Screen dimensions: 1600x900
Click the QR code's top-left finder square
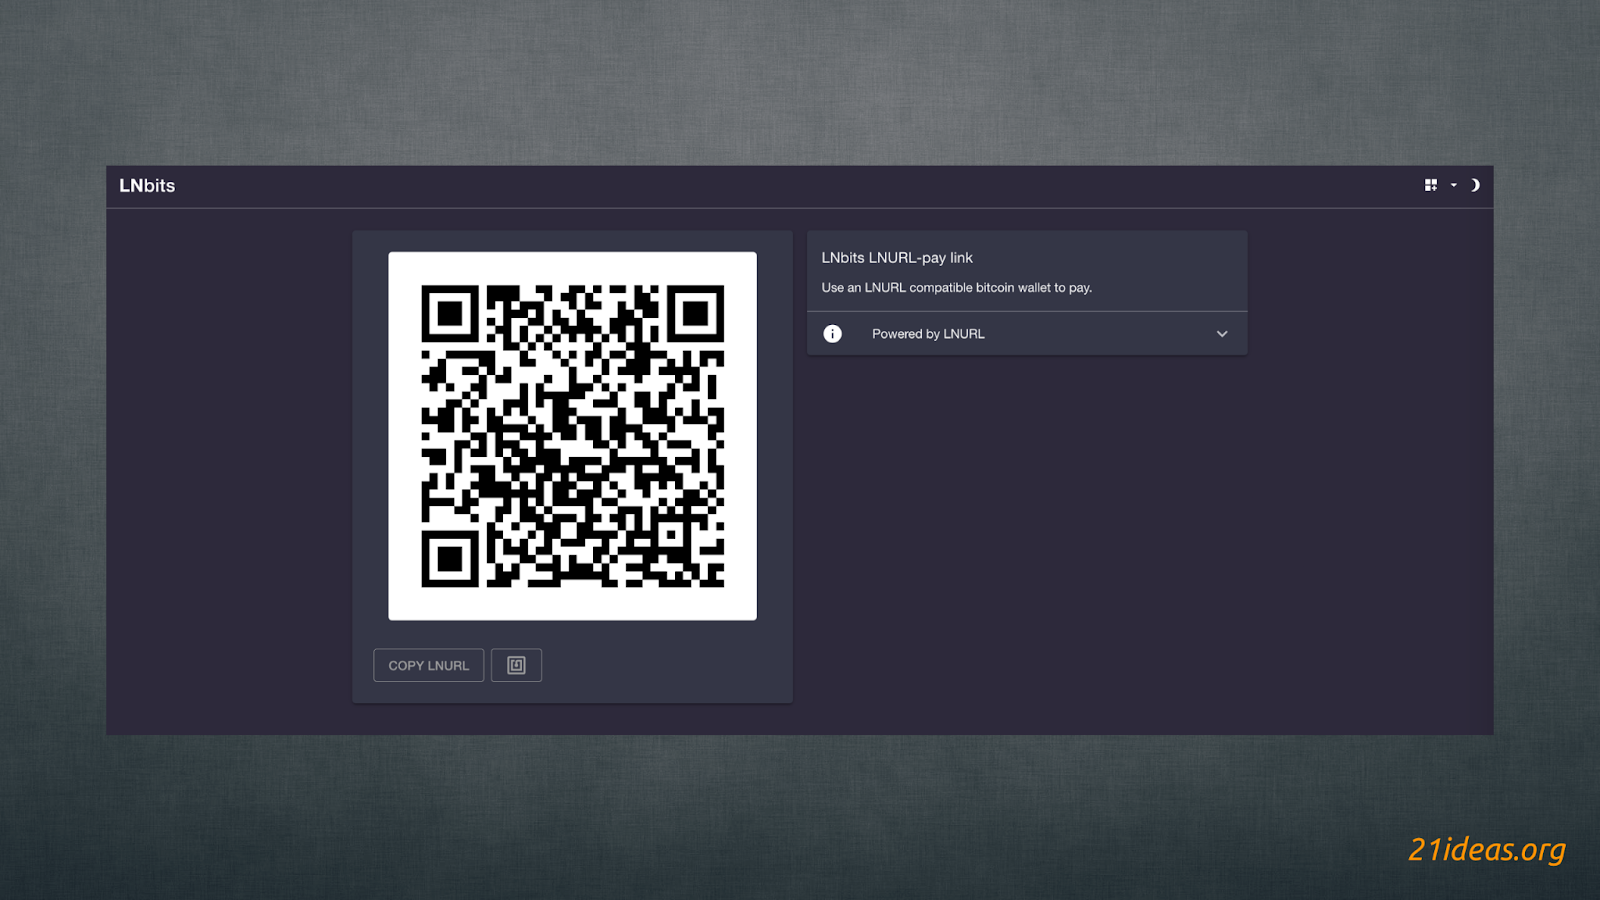click(x=450, y=314)
